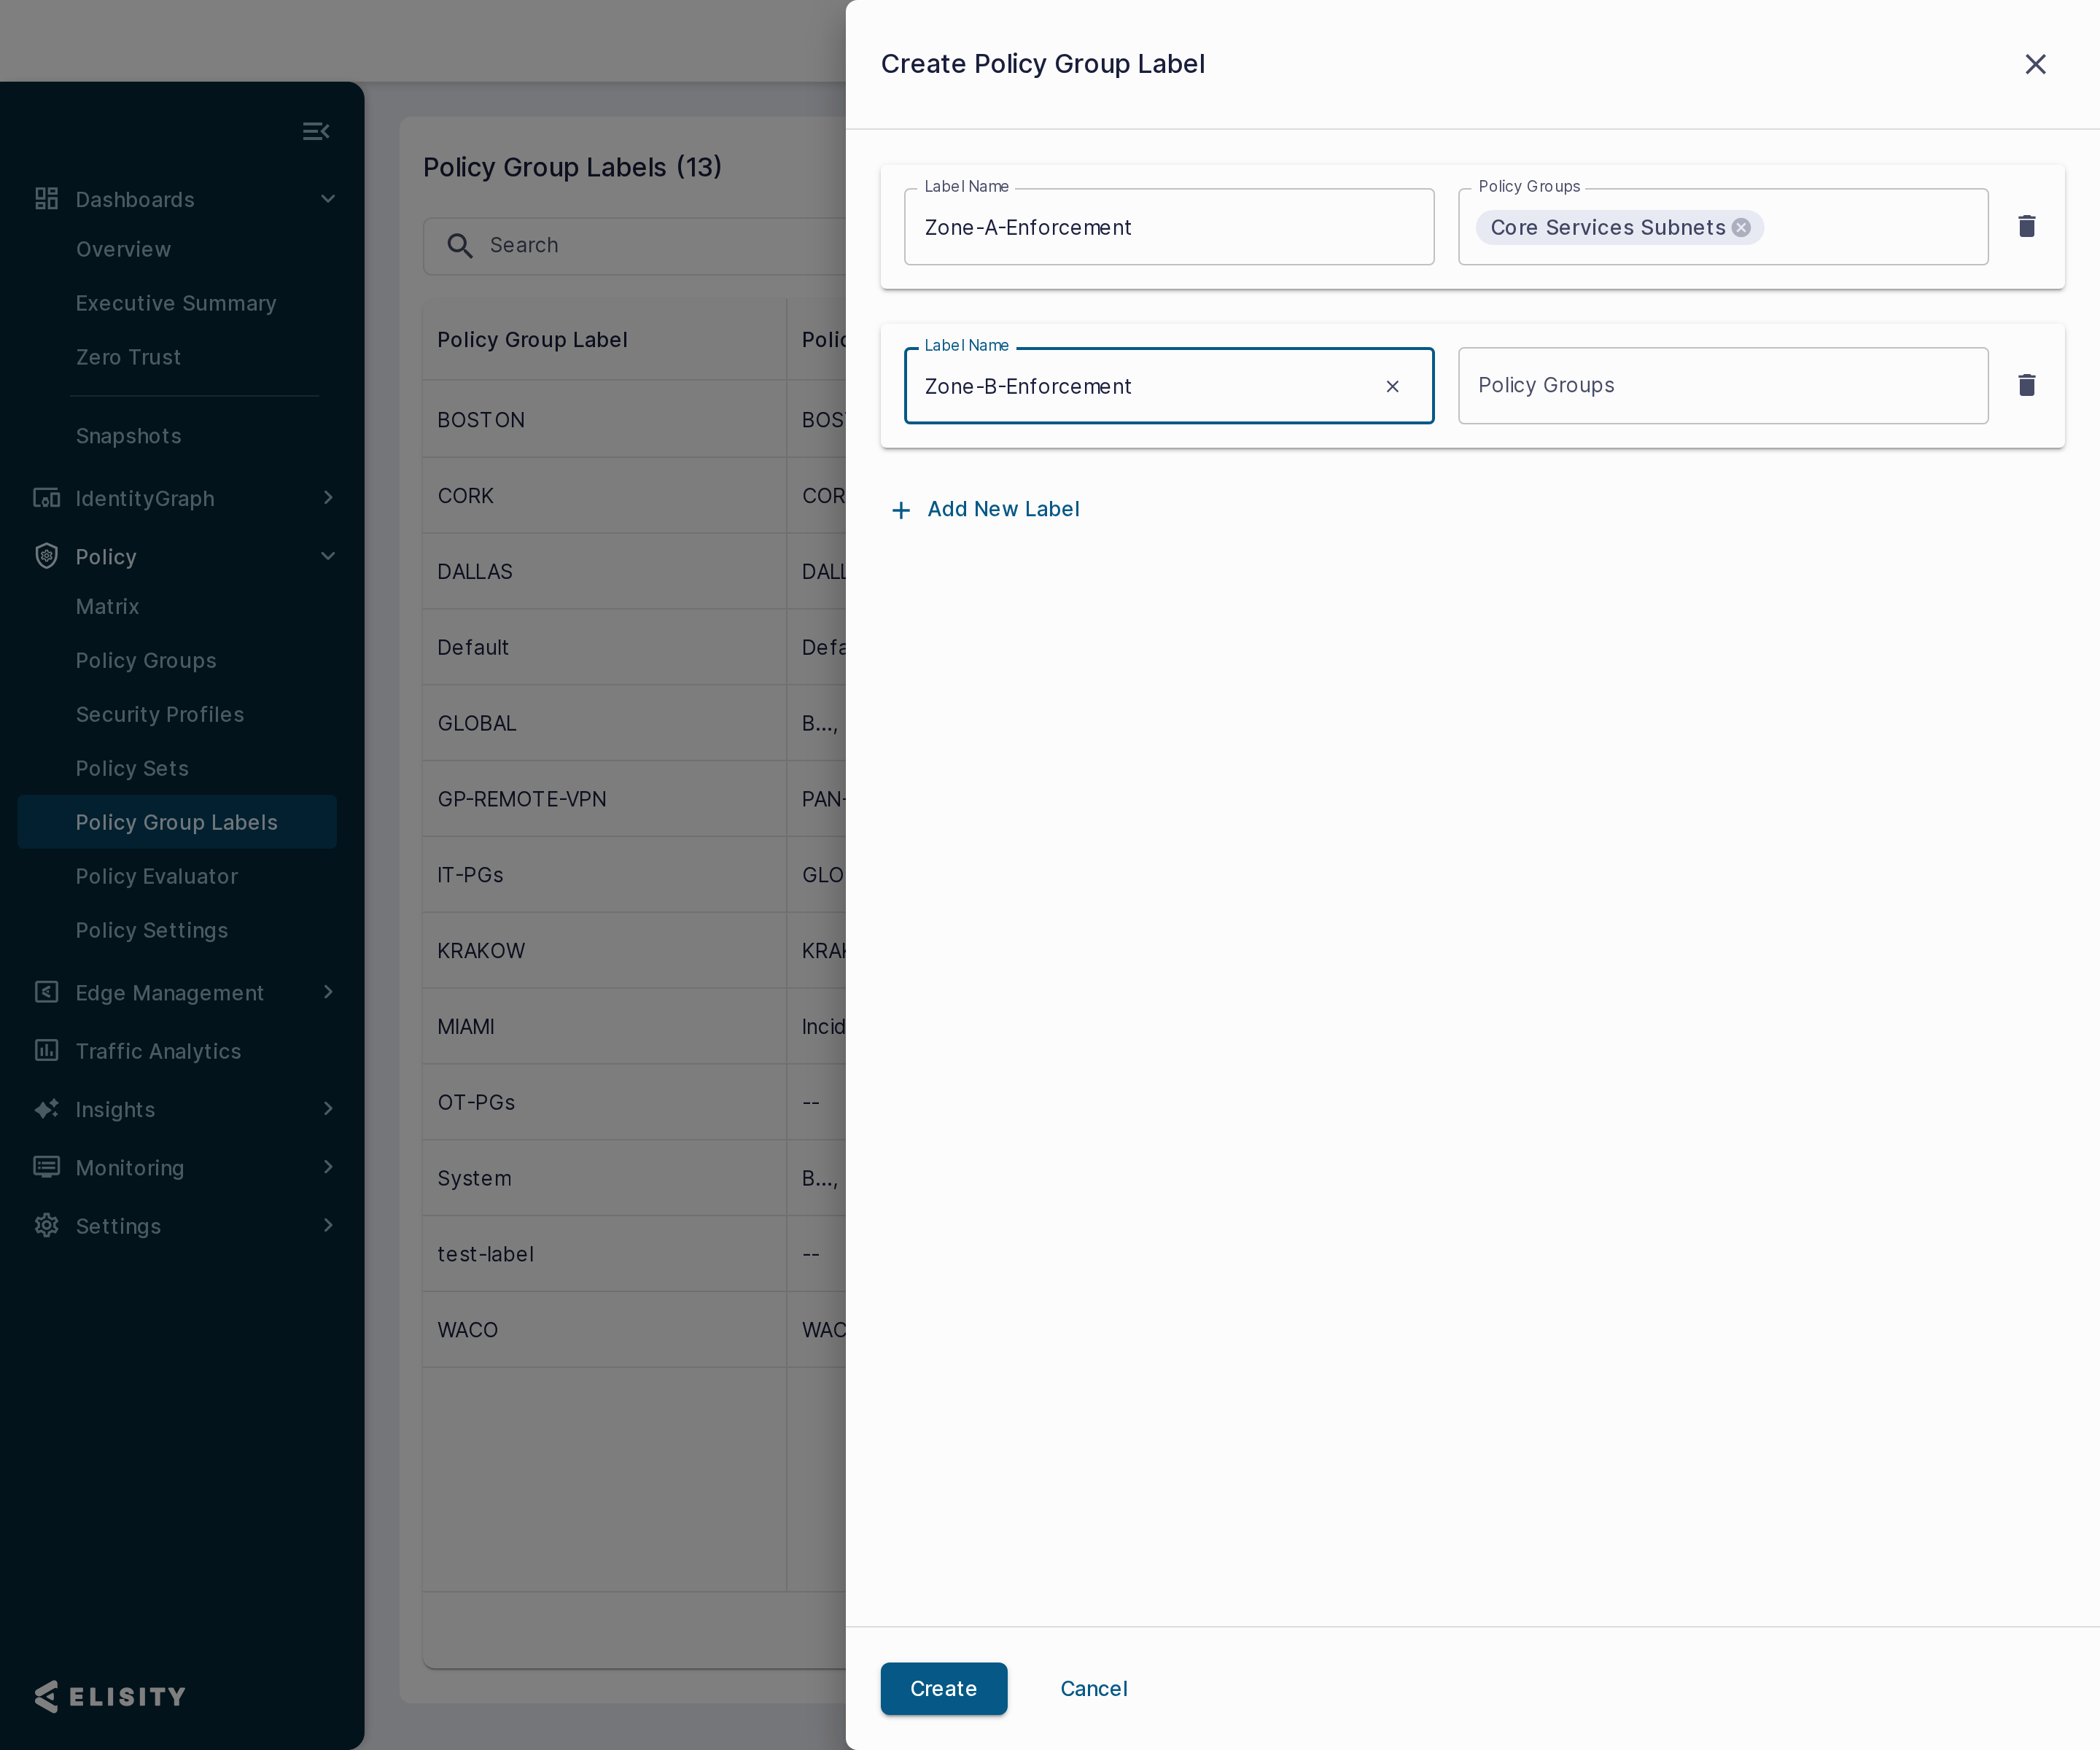Select the Default label row

coord(634,648)
